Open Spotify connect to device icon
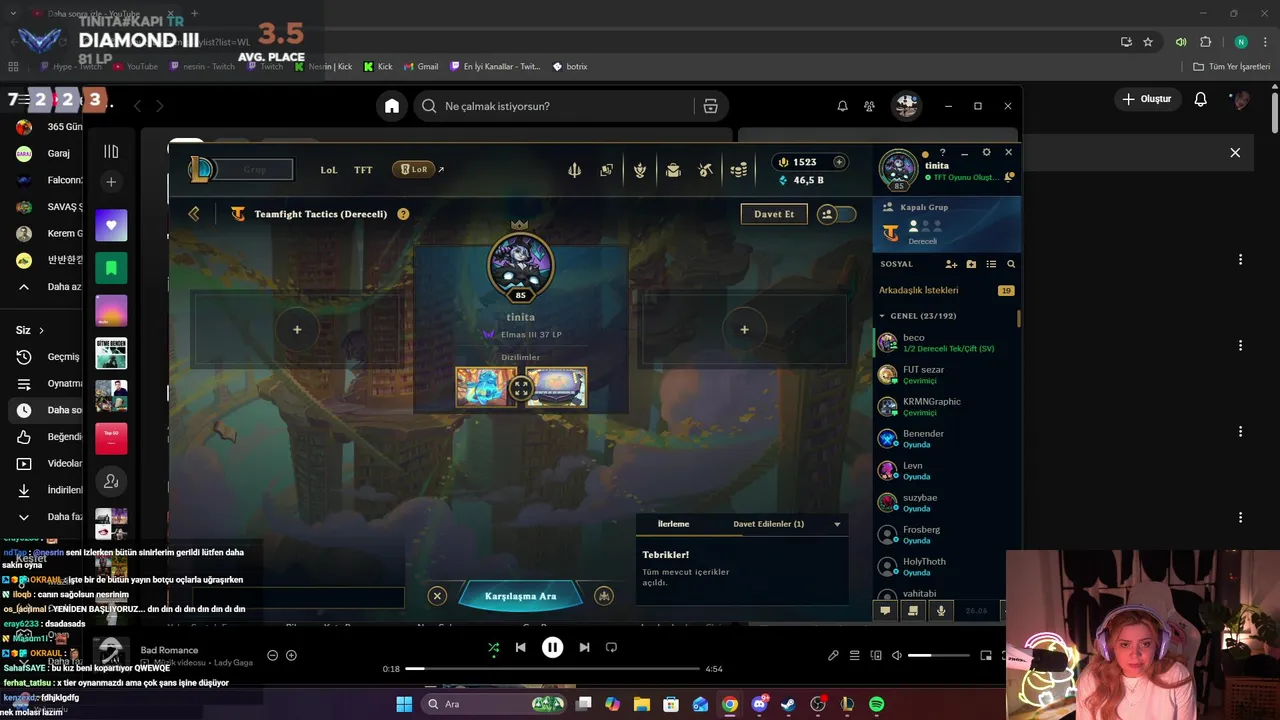Screen dimensions: 1280x720 coord(876,656)
